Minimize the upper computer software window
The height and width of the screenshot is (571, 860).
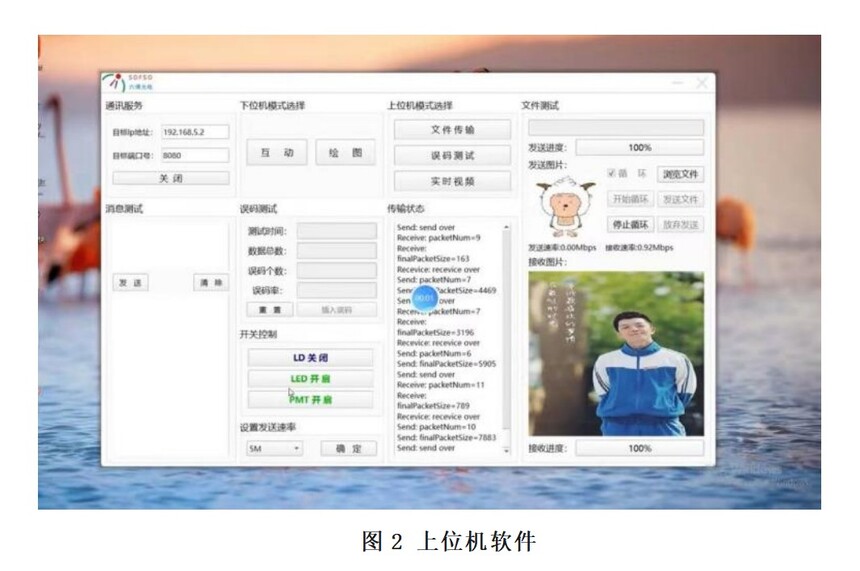coord(678,83)
